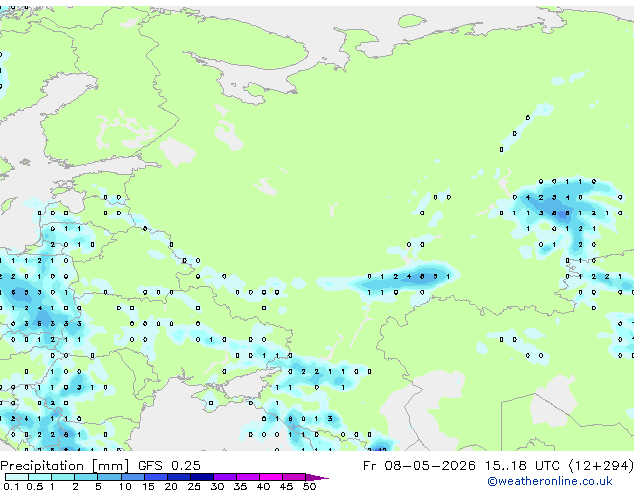This screenshot has width=634, height=490.
Task: Click the 'Fr 08-05-2026' date text
Action: tap(419, 466)
